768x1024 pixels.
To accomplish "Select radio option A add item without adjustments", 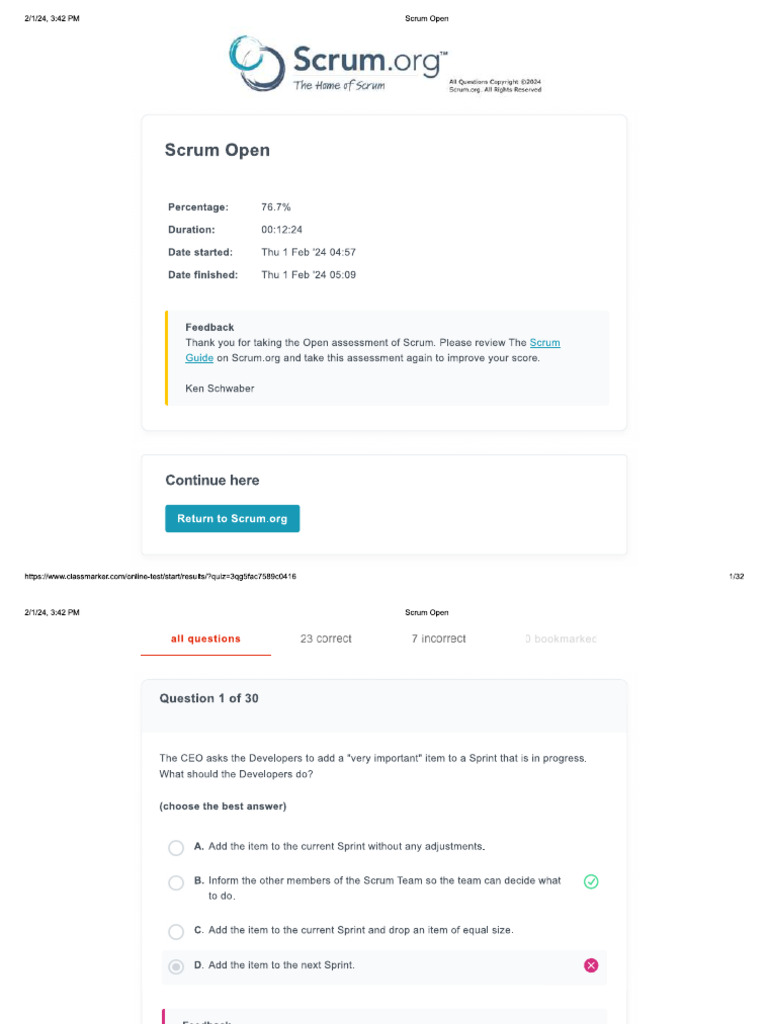I will (x=176, y=848).
